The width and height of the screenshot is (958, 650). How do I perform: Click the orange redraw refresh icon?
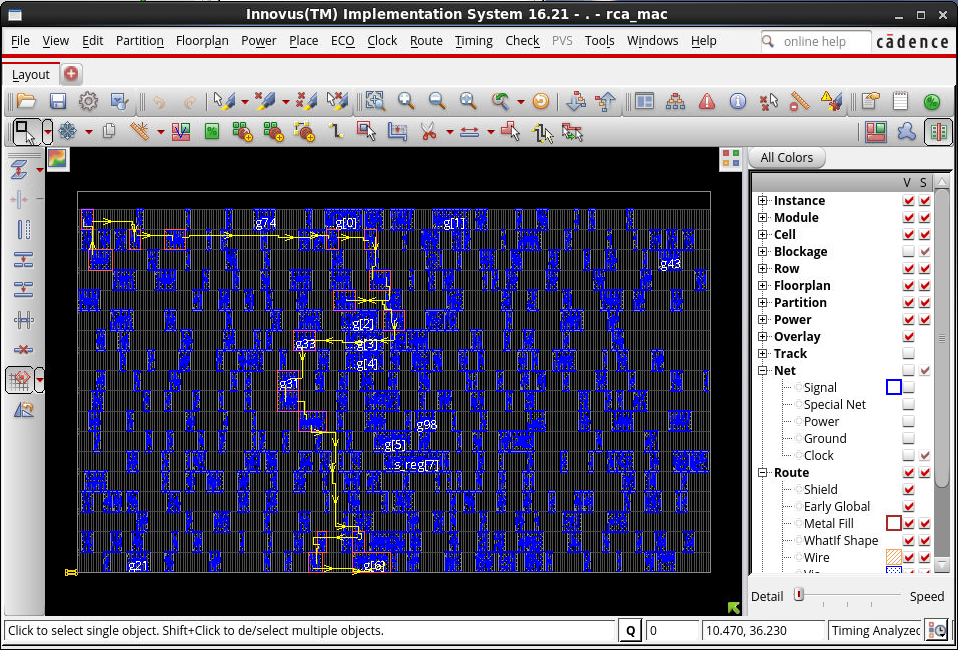click(x=541, y=101)
